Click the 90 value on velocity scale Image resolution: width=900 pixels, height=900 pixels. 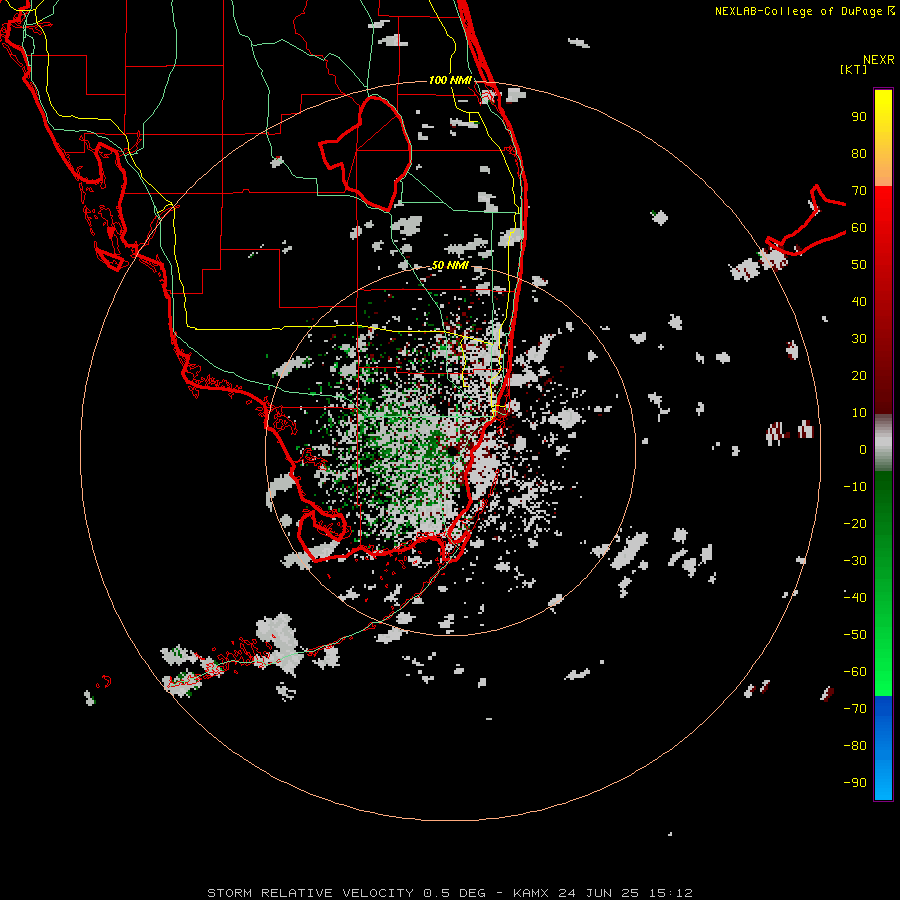[x=859, y=117]
